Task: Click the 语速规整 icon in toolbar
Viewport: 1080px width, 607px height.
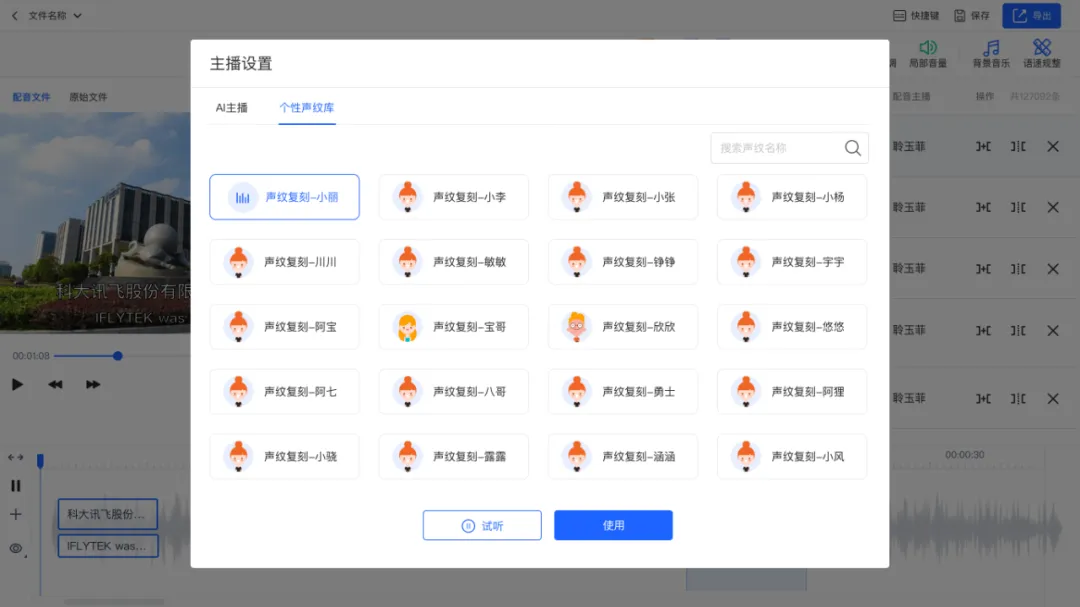Action: click(x=1042, y=48)
